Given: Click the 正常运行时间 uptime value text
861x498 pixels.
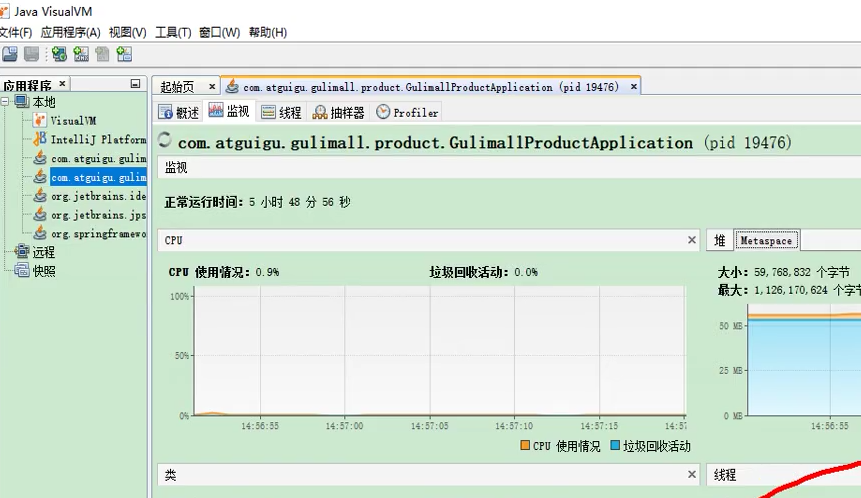Looking at the screenshot, I should pyautogui.click(x=299, y=202).
